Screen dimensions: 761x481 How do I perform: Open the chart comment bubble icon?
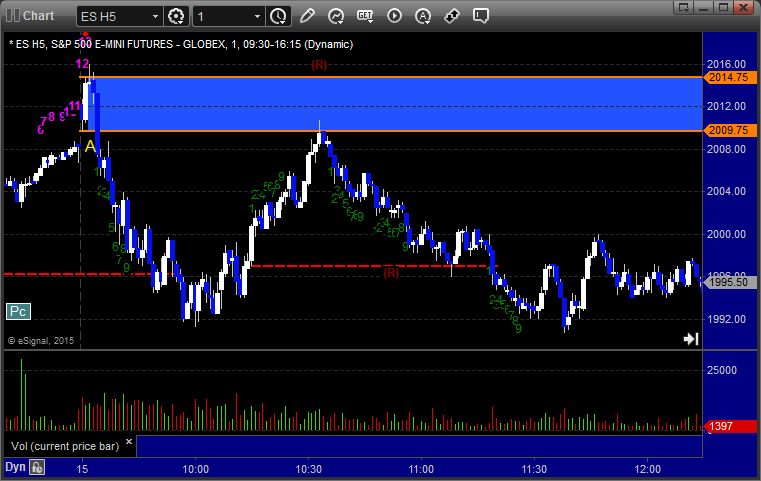pos(480,16)
